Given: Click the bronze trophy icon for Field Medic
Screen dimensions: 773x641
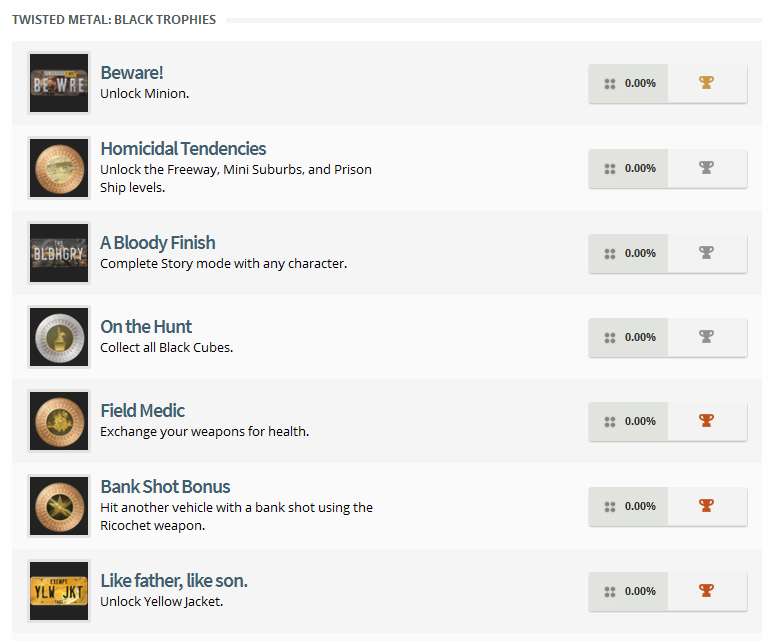Looking at the screenshot, I should (x=707, y=421).
